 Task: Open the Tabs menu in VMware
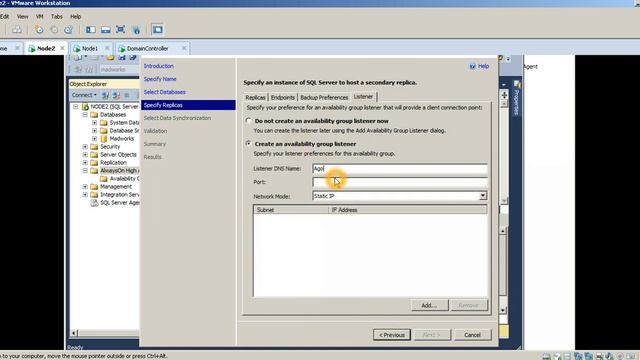tap(57, 16)
